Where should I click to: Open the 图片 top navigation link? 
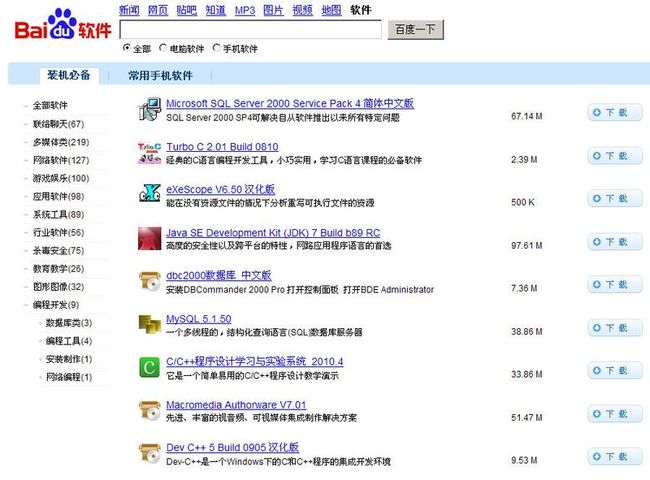273,10
